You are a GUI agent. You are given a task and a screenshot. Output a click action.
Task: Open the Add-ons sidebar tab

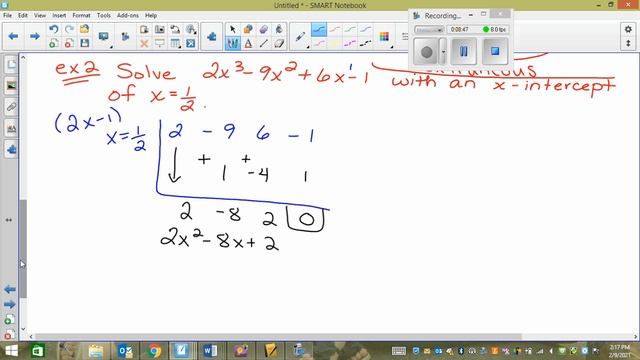coord(11,150)
